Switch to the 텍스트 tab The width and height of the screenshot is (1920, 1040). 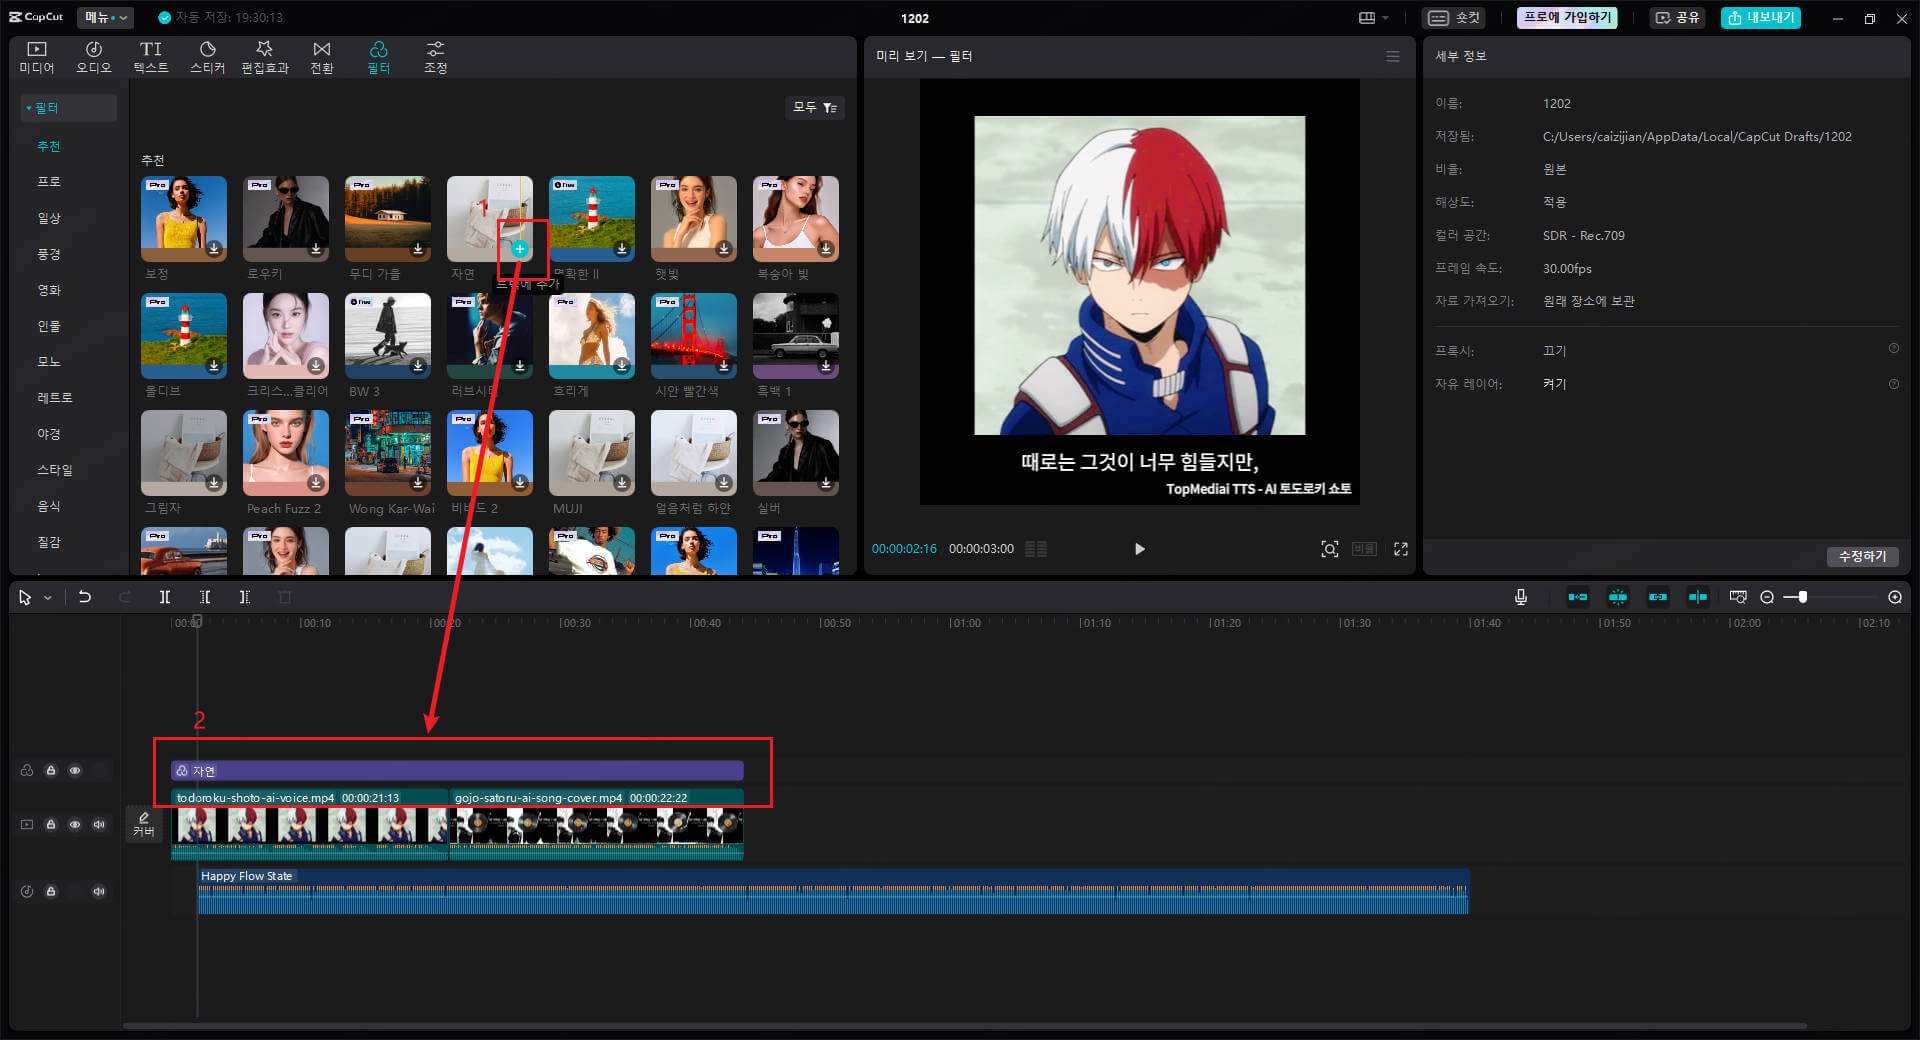tap(151, 58)
